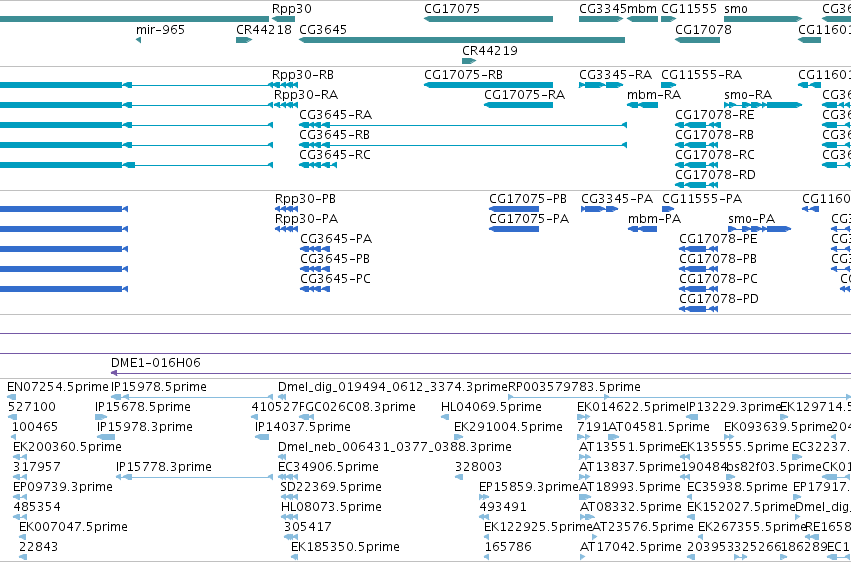Select the CG3345 gene label

[603, 9]
